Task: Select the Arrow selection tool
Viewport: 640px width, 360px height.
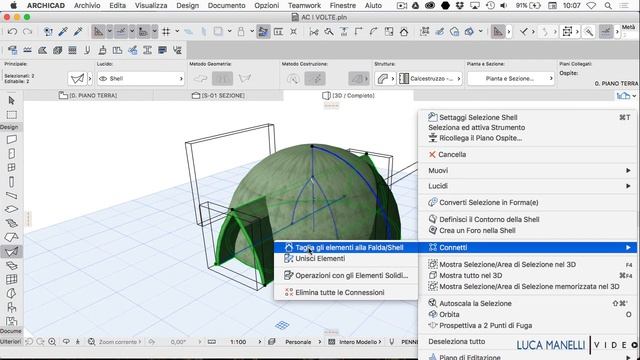Action: click(x=11, y=100)
